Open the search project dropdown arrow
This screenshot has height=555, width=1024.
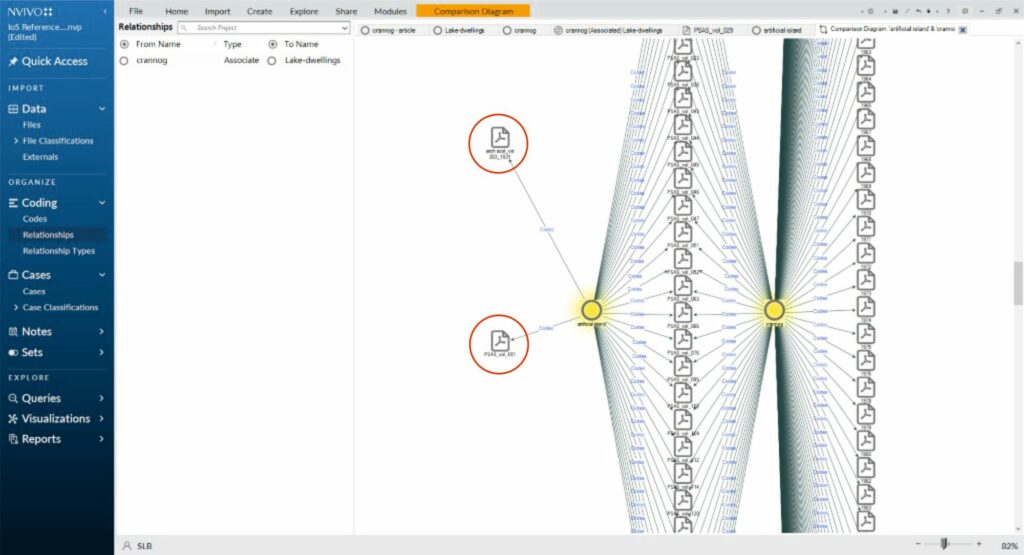344,28
